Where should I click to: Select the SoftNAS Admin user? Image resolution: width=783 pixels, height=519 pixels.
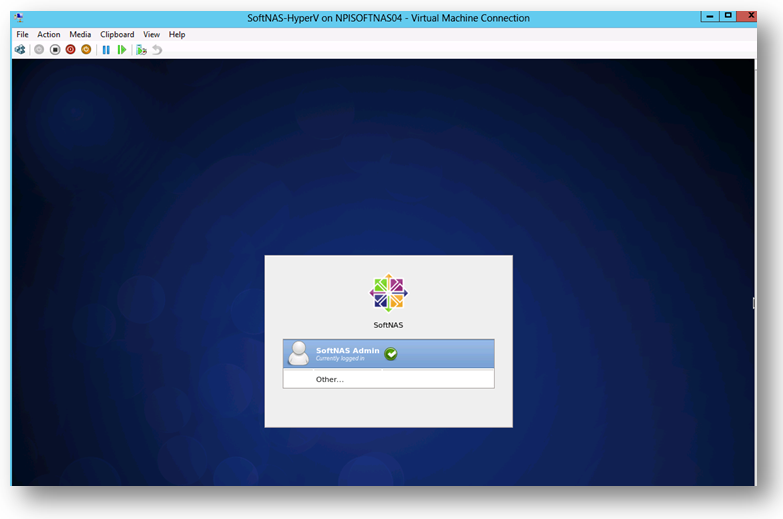(x=389, y=354)
